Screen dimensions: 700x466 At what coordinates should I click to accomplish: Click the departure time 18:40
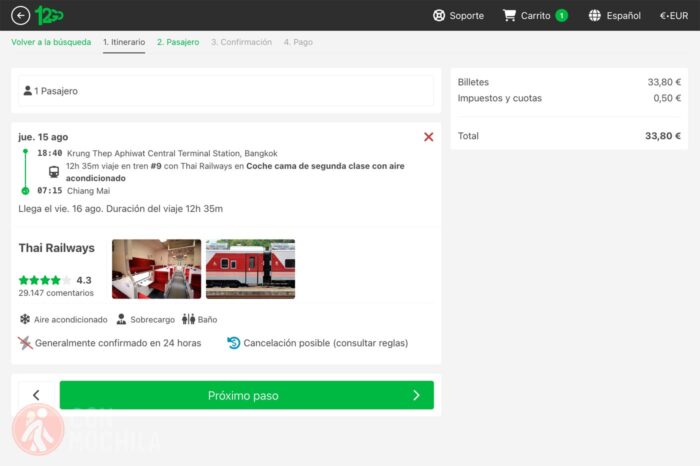pos(50,153)
